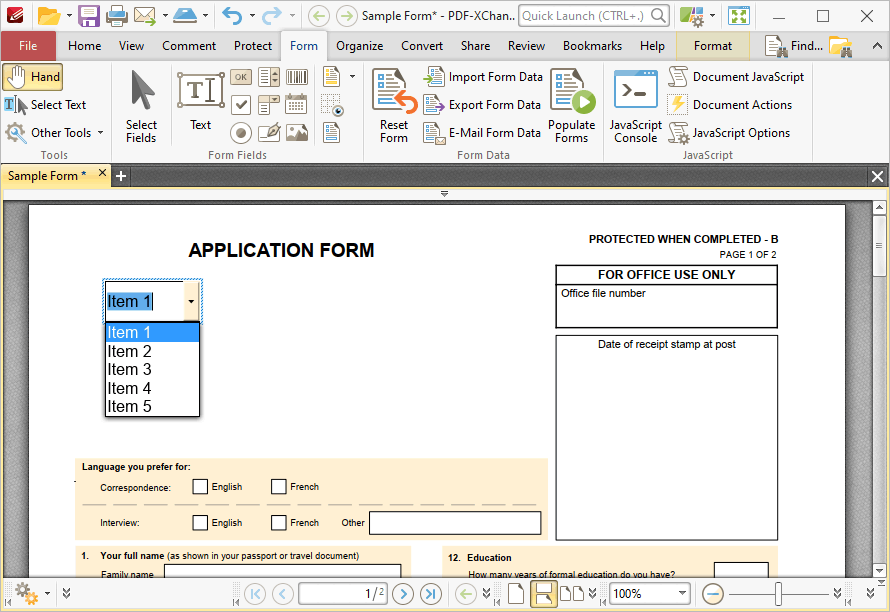Open the File menu
Screen dimensions: 890x612
tap(28, 46)
